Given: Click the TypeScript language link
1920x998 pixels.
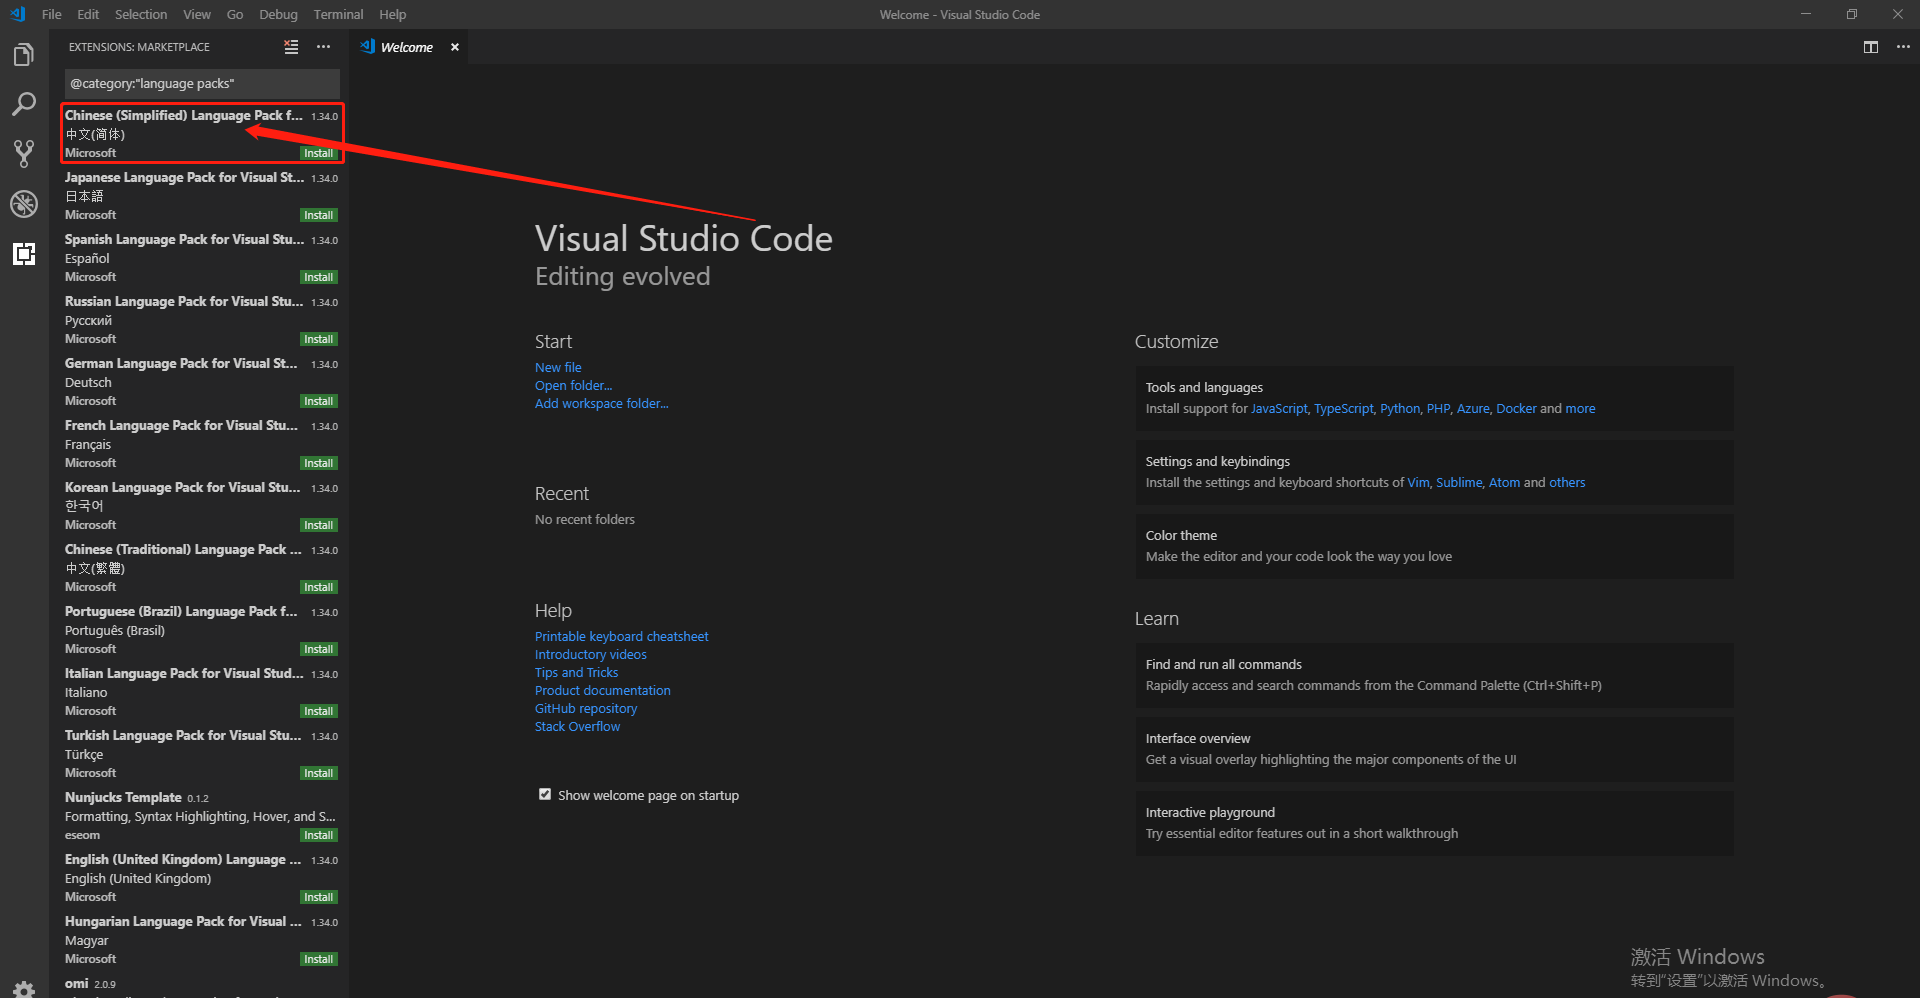Looking at the screenshot, I should click(1344, 409).
